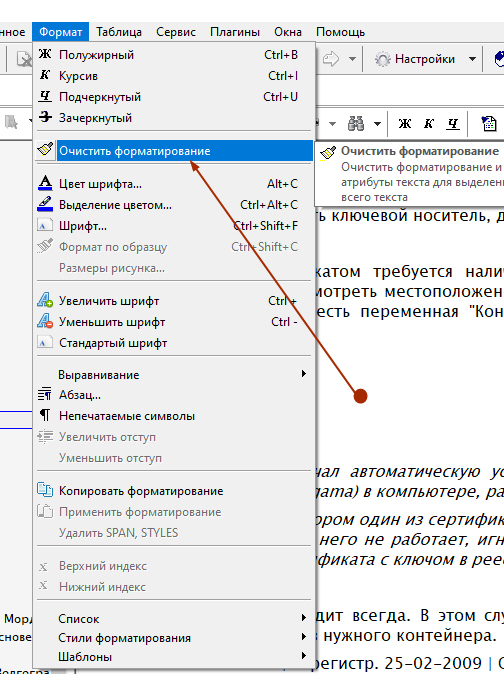504x674 pixels.
Task: Select Уменьшить шрифт menu entry
Action: (x=174, y=322)
